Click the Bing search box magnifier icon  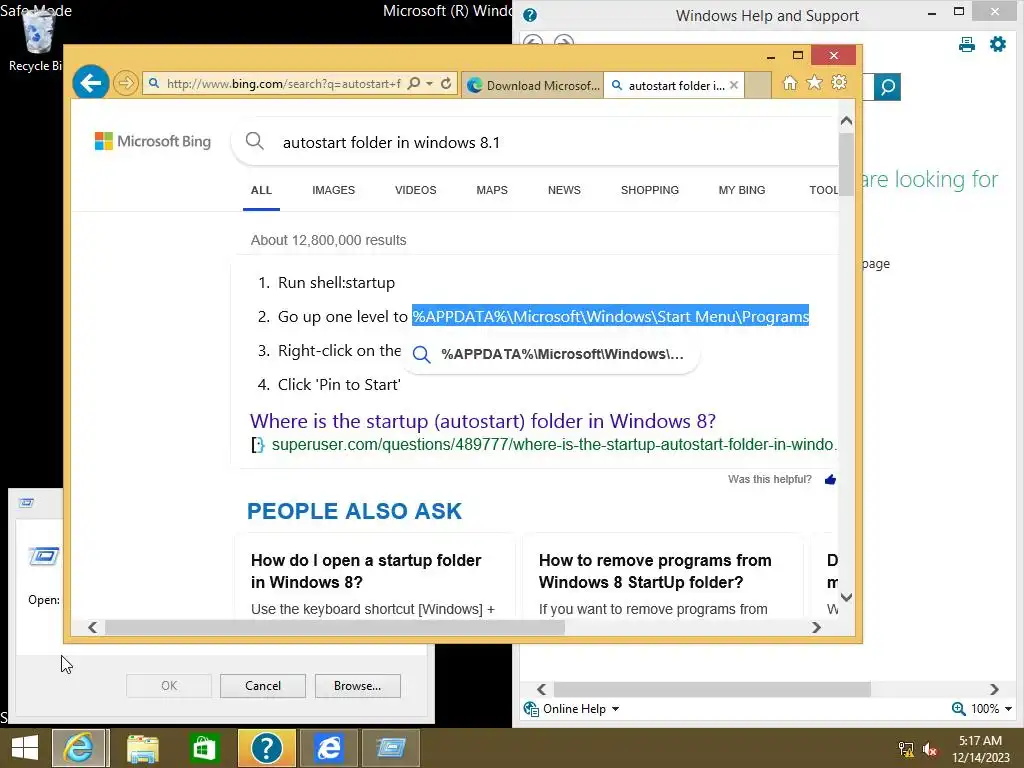(x=254, y=141)
